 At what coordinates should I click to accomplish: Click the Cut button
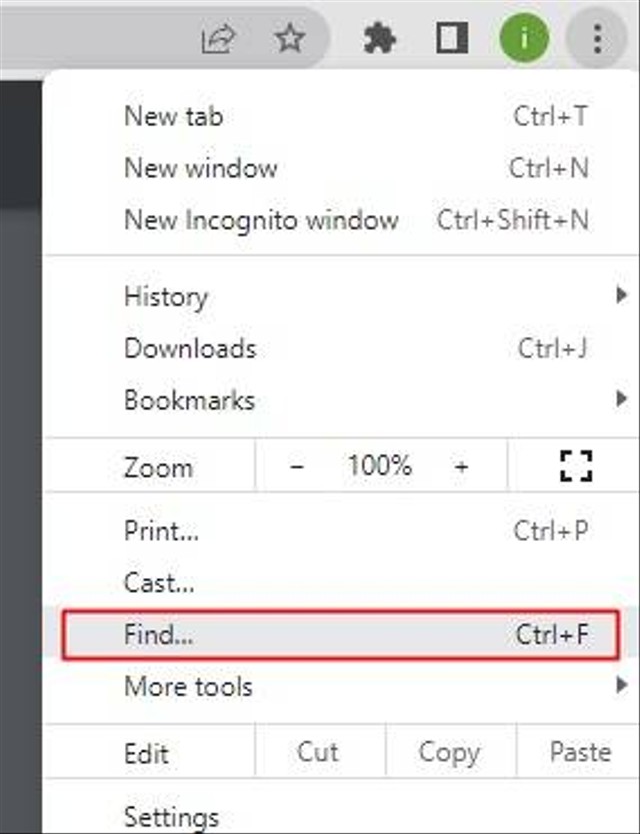coord(318,752)
